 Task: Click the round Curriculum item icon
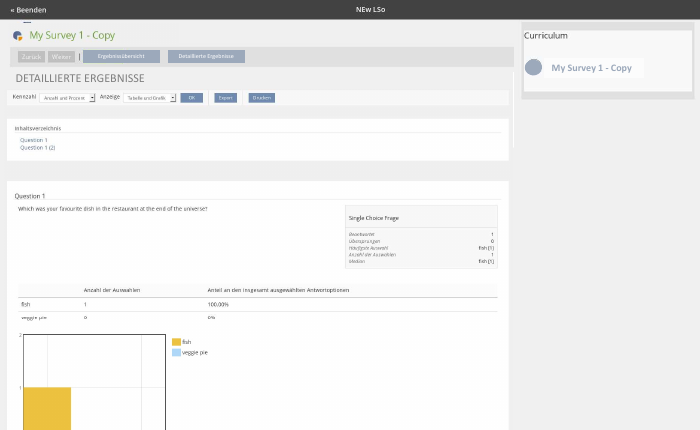pos(534,68)
